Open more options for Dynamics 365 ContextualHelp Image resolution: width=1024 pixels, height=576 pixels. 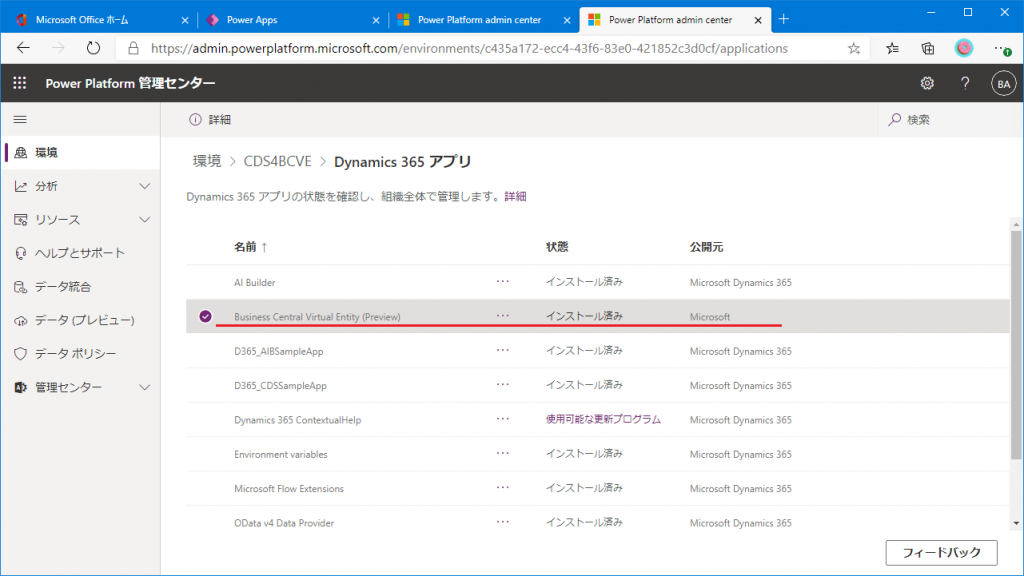502,419
